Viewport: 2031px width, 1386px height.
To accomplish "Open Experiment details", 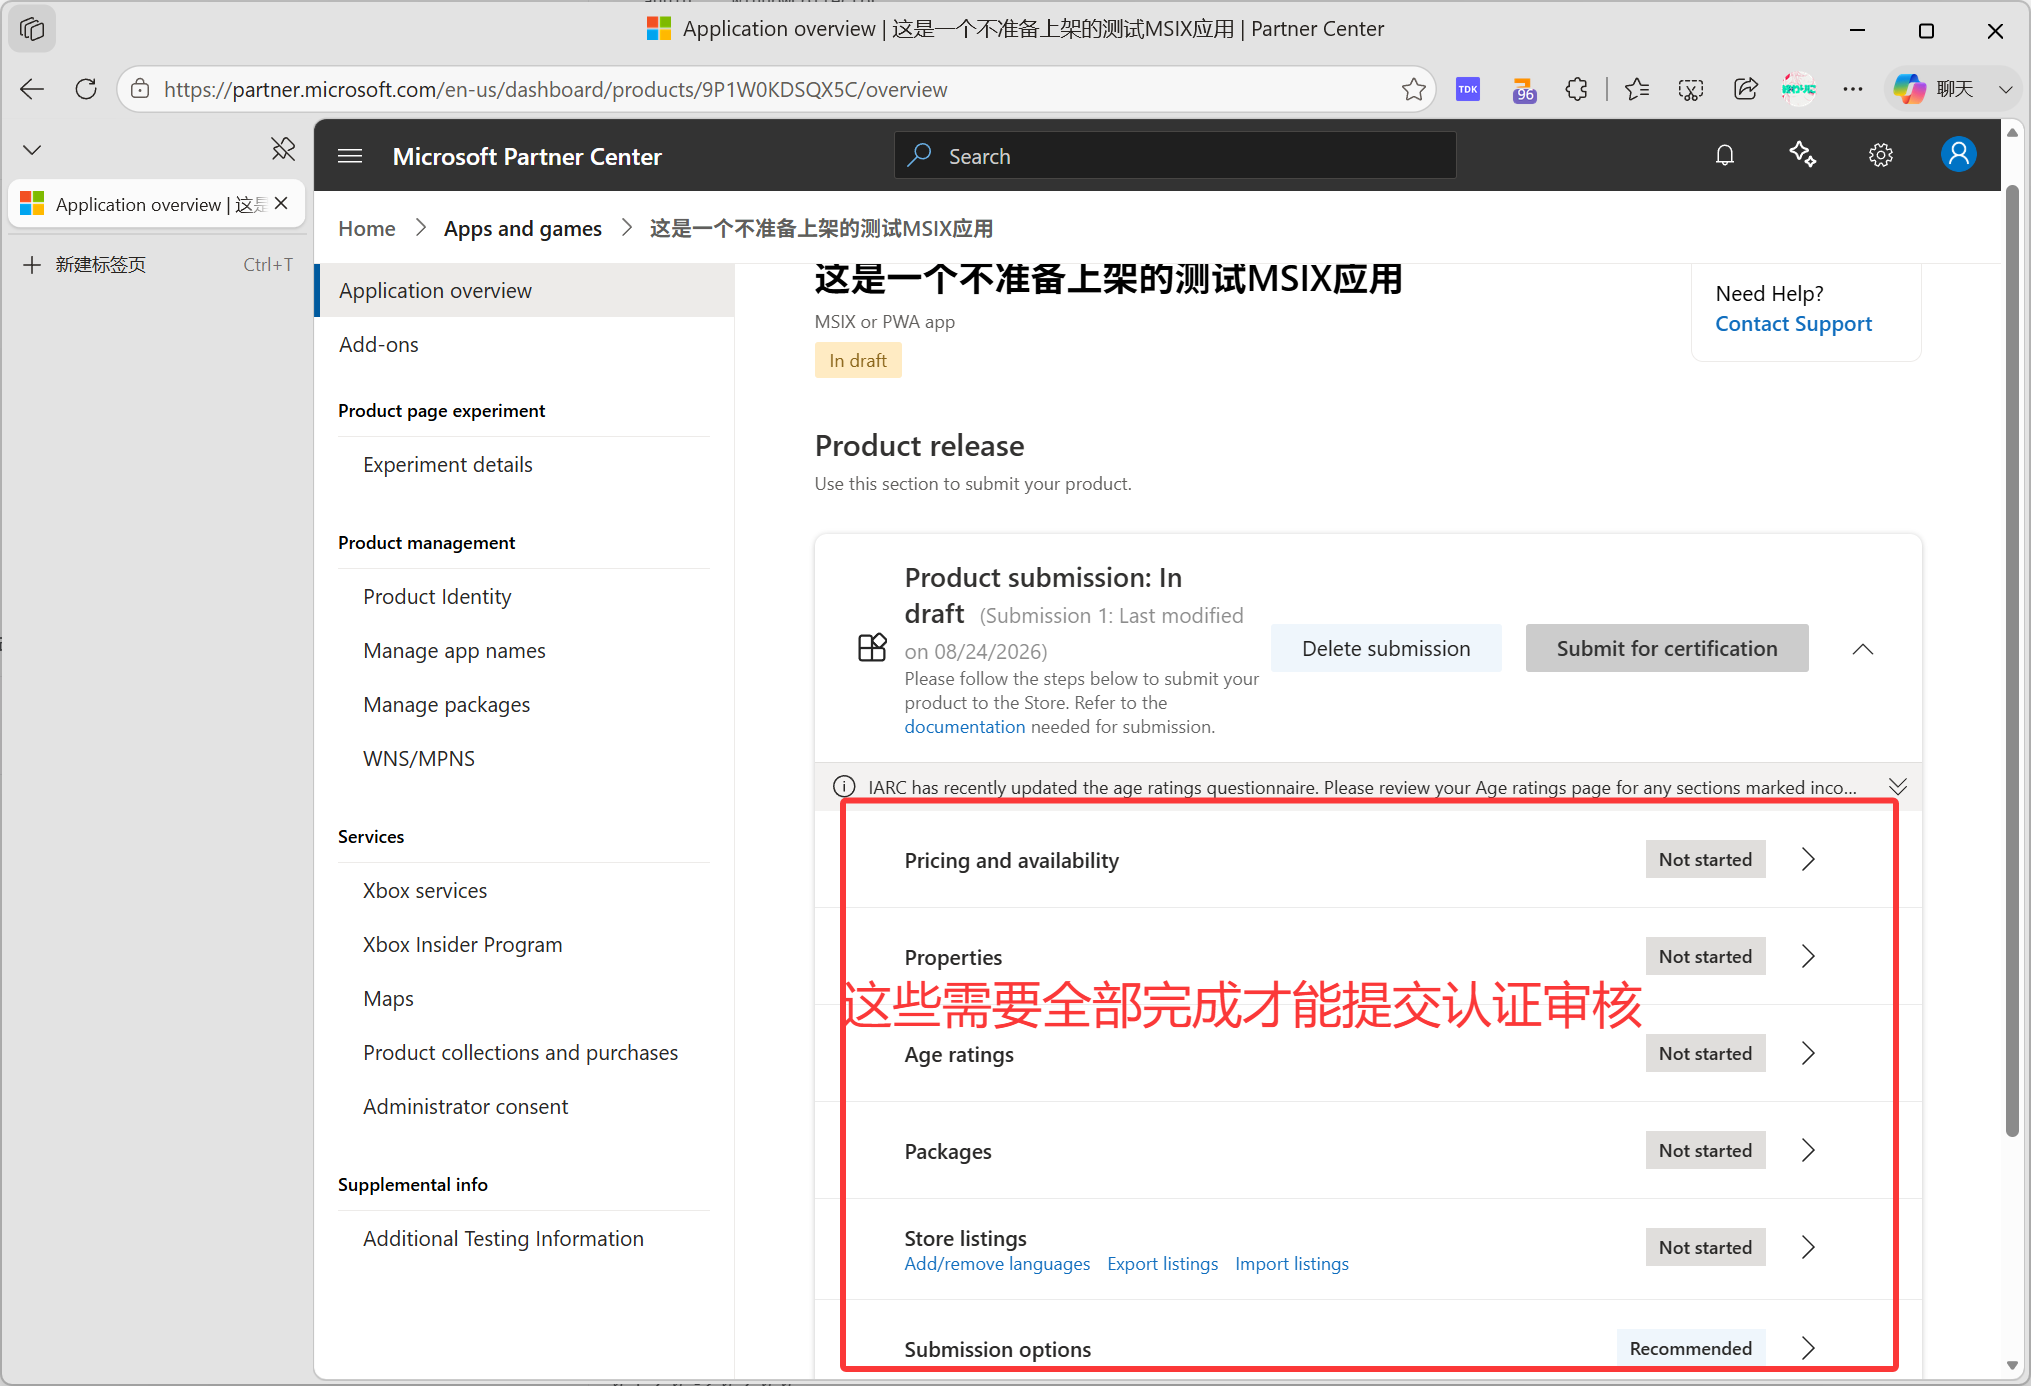I will (448, 464).
